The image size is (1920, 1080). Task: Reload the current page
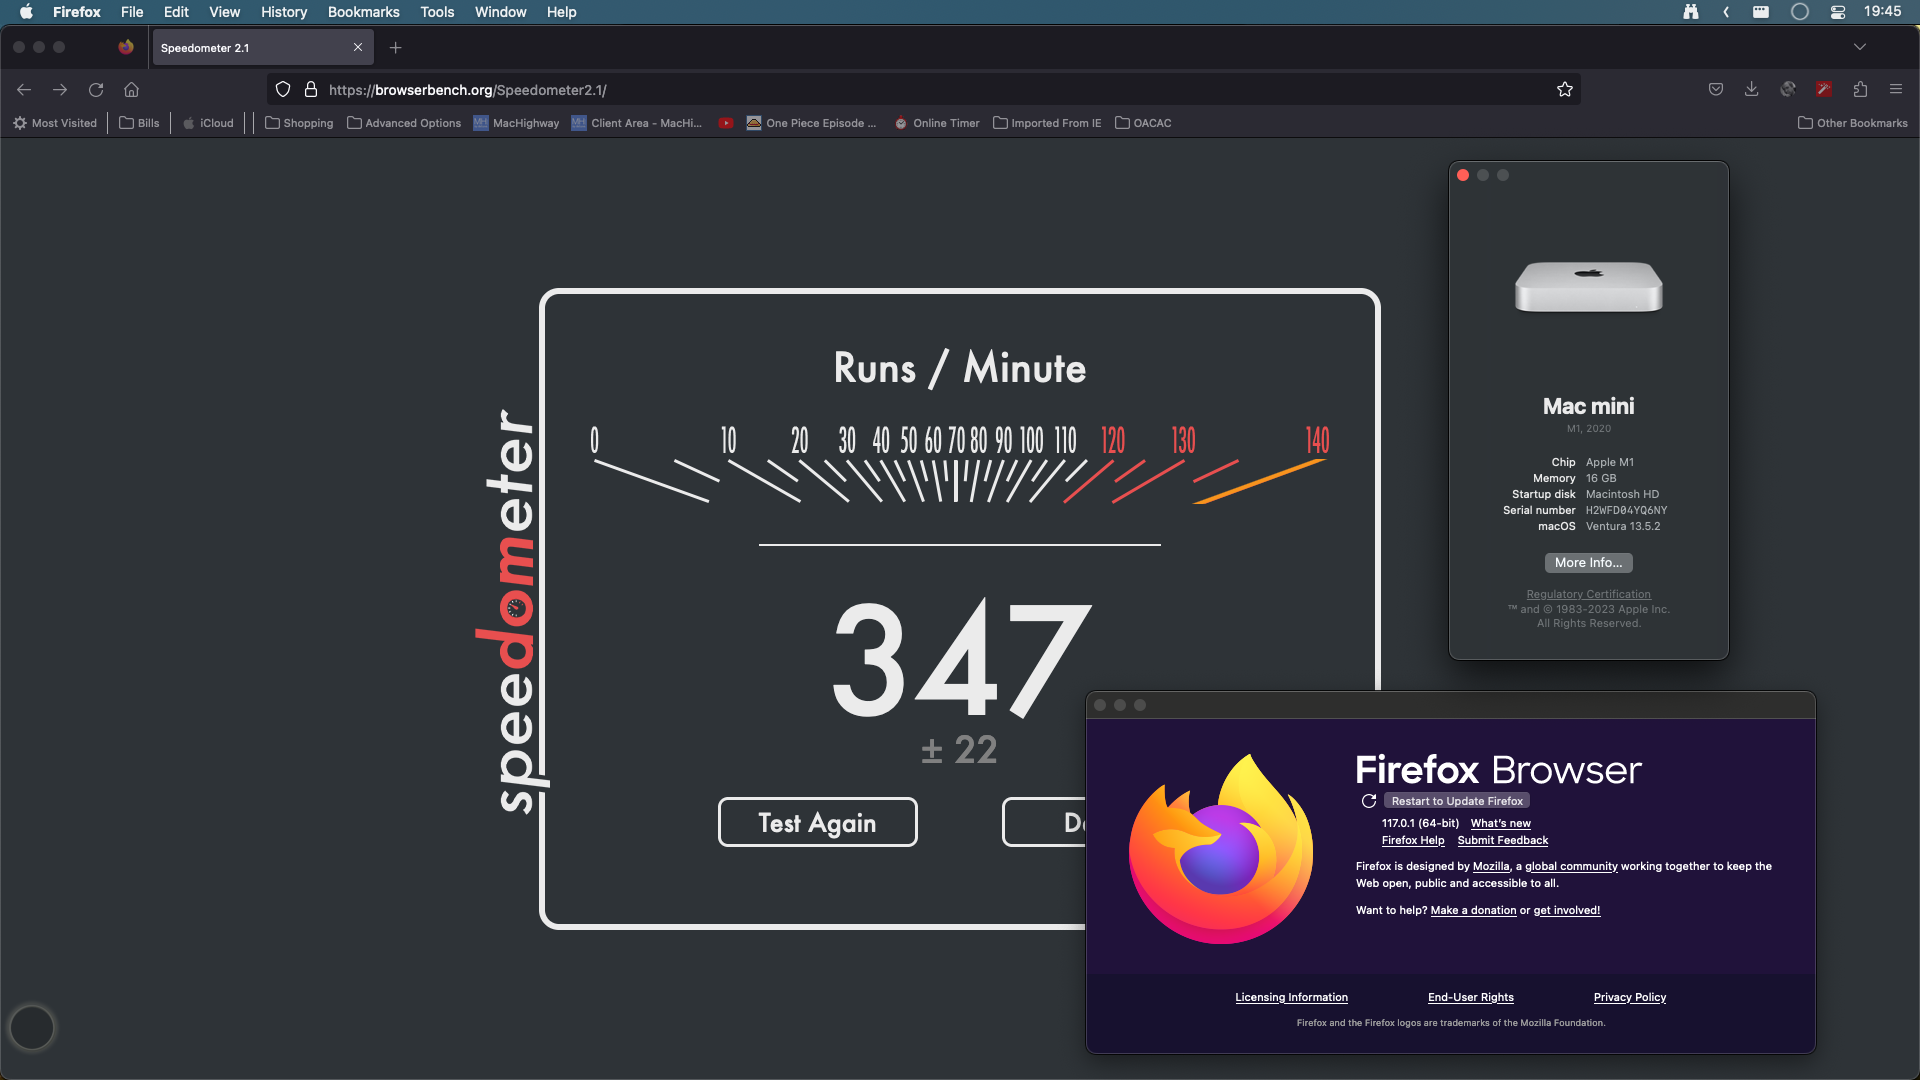tap(96, 90)
